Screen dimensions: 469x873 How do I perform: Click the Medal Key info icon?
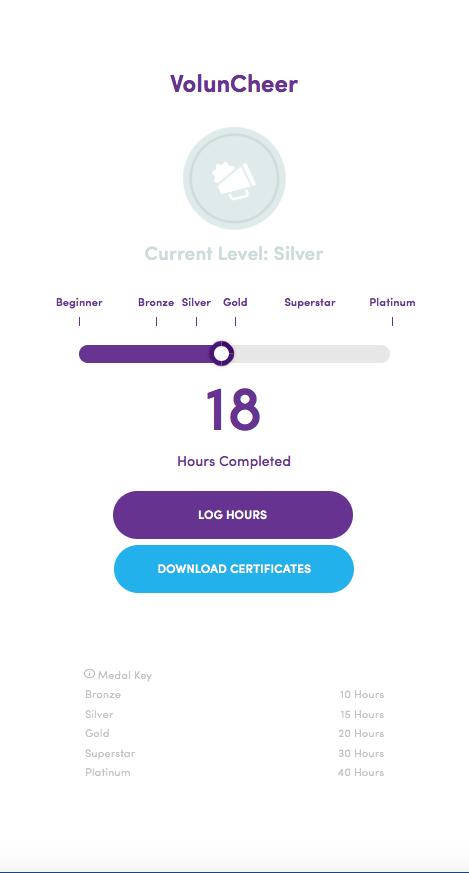pyautogui.click(x=89, y=674)
